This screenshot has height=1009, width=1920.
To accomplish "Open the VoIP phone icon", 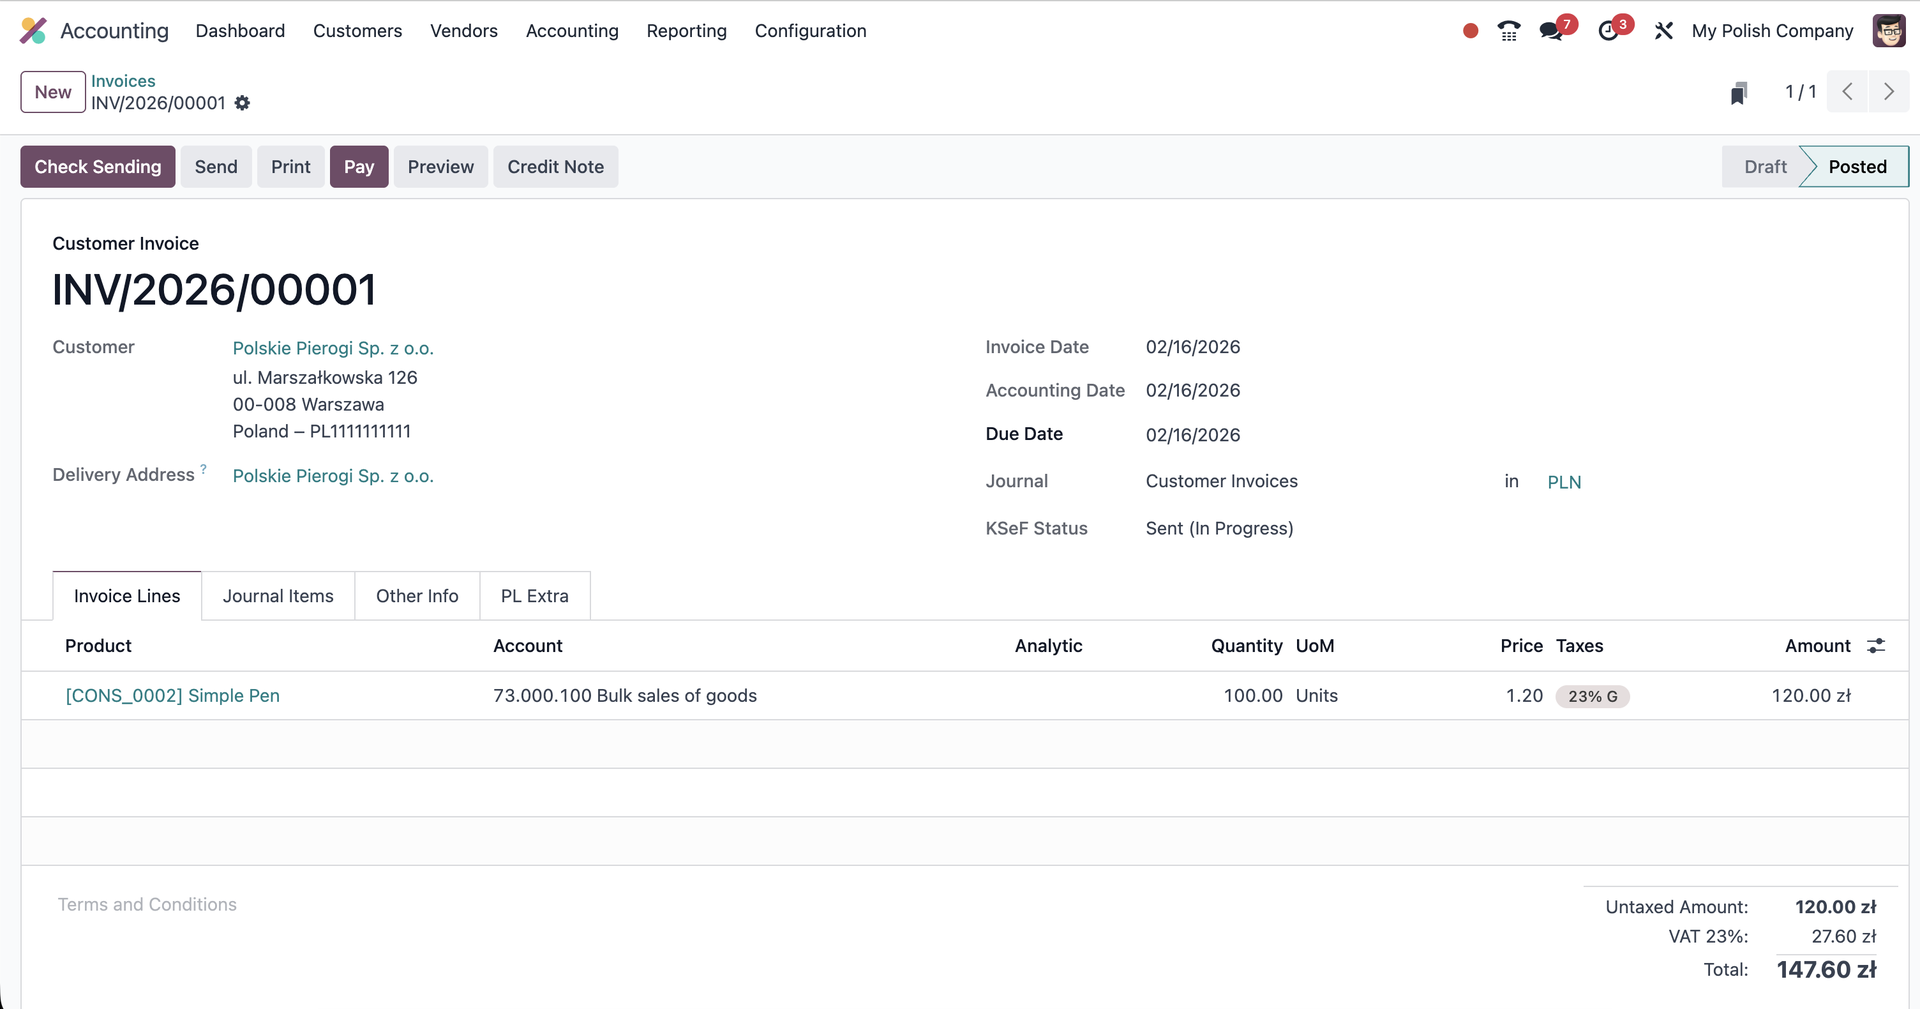I will pyautogui.click(x=1509, y=31).
